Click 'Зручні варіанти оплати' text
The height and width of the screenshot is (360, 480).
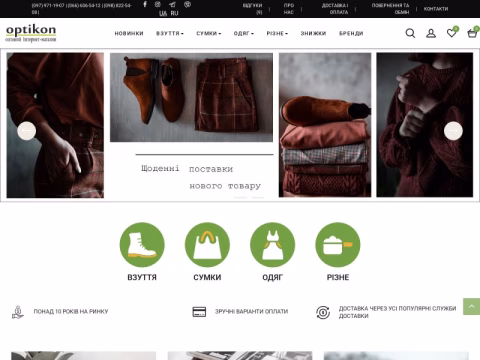click(251, 312)
